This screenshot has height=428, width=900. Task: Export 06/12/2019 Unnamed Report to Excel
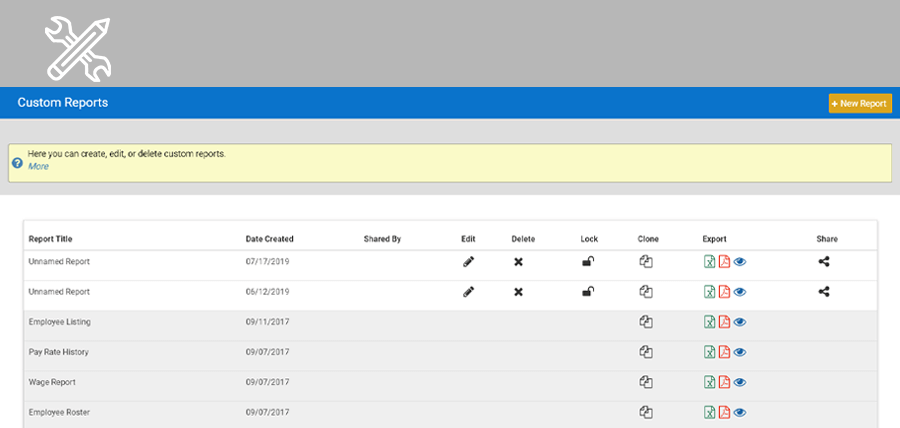(709, 292)
